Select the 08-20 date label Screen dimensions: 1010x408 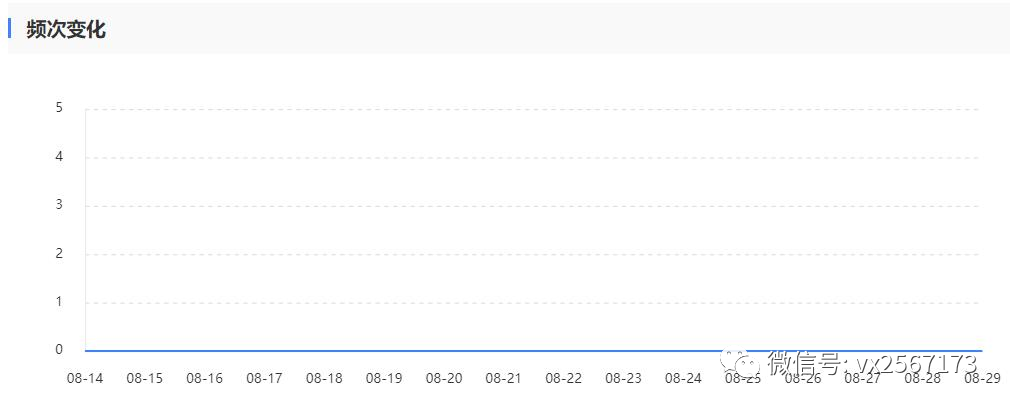(x=444, y=378)
